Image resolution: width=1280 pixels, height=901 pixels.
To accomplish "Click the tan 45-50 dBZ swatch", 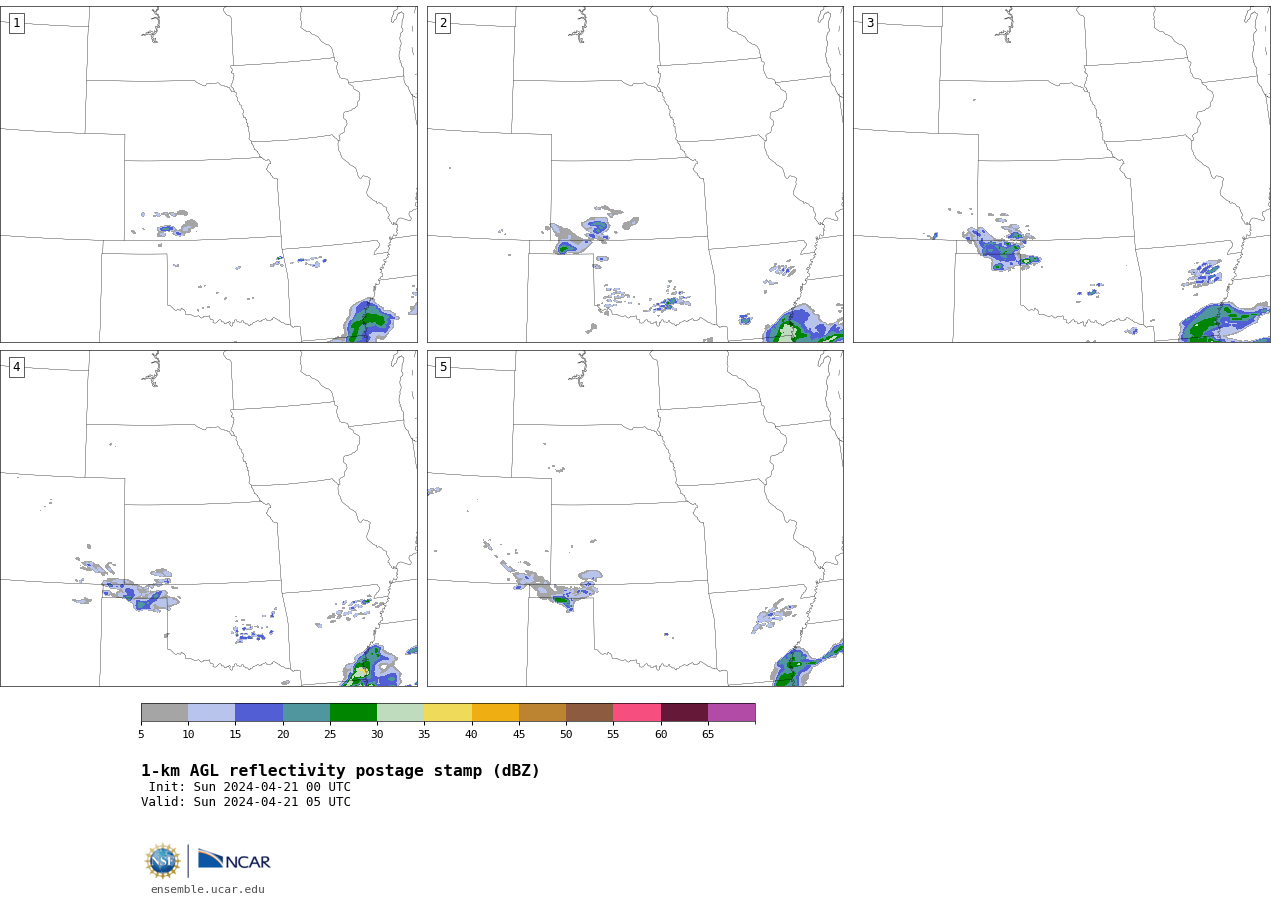I will coord(542,713).
